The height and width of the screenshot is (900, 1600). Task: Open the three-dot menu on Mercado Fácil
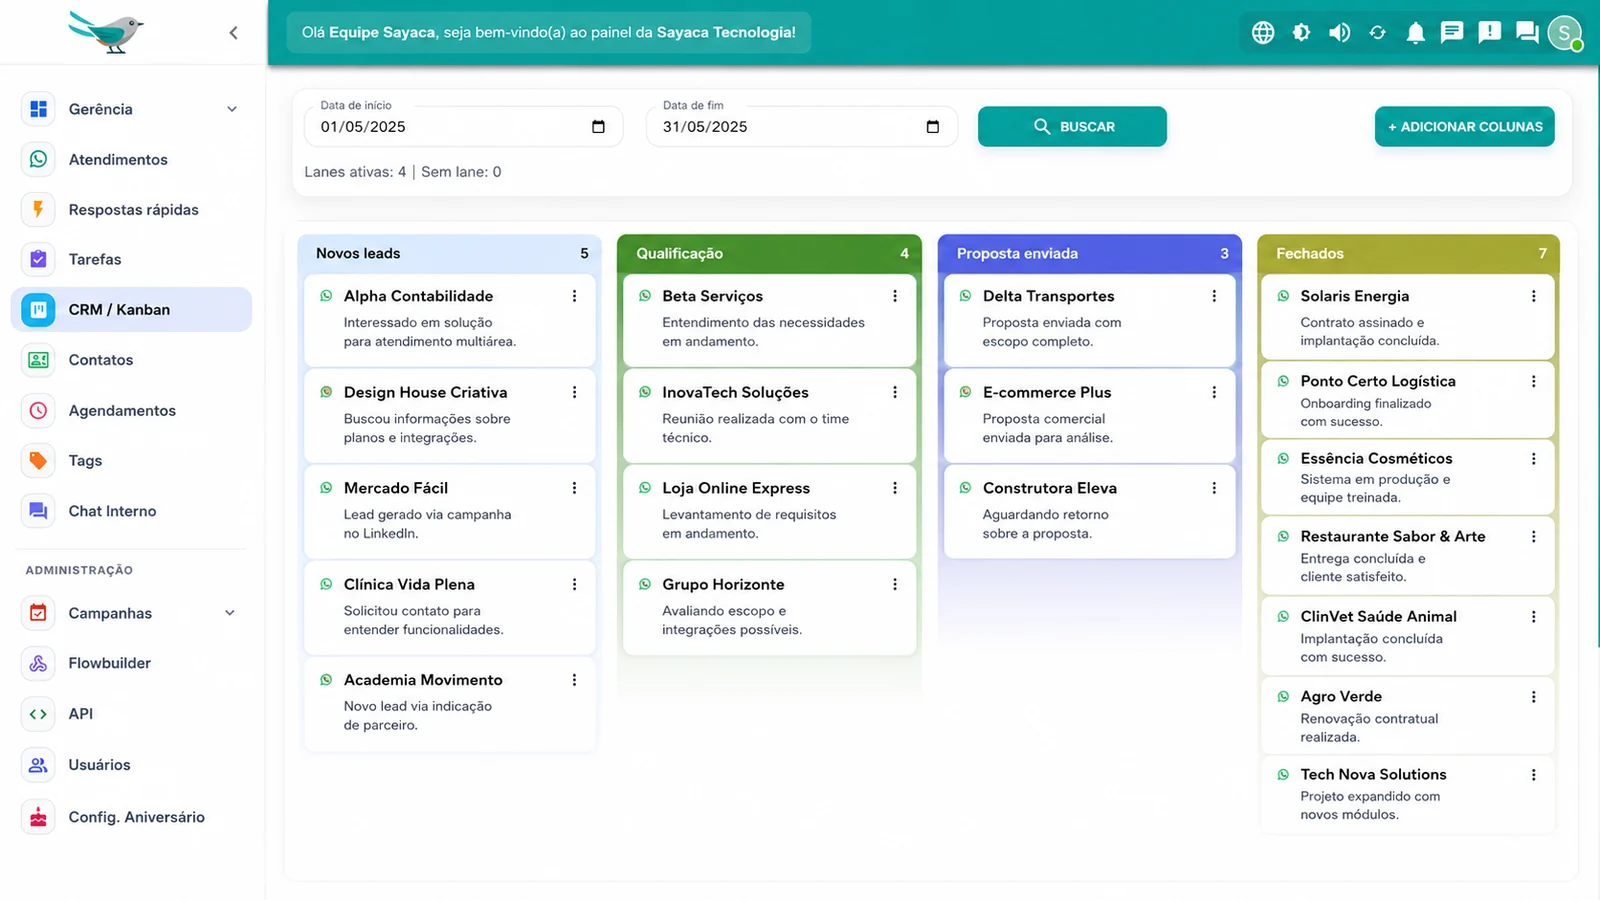[574, 488]
